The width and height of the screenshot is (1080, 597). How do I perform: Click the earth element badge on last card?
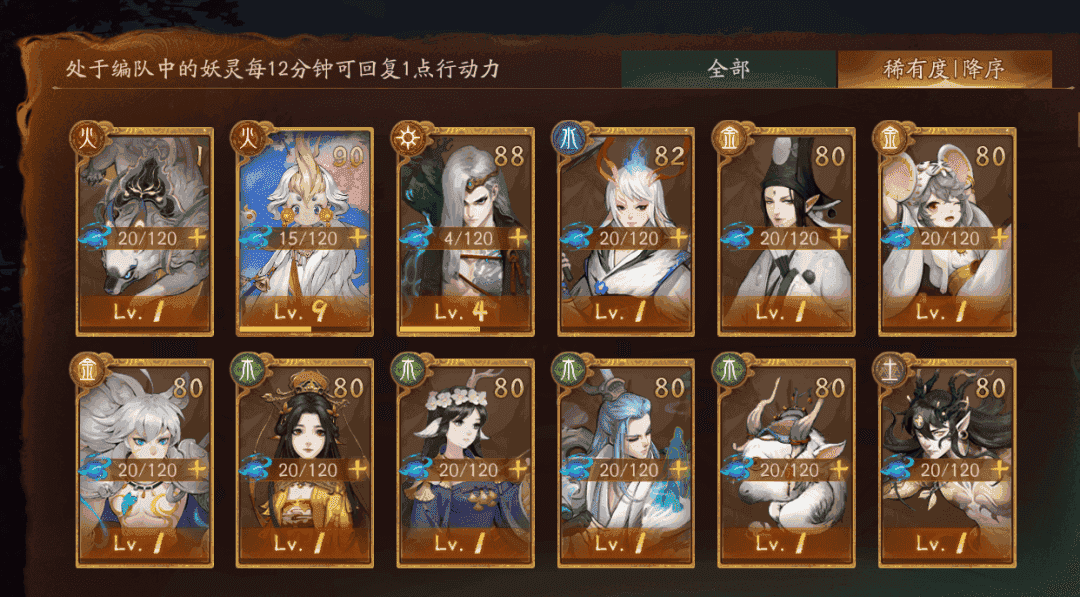click(x=890, y=371)
